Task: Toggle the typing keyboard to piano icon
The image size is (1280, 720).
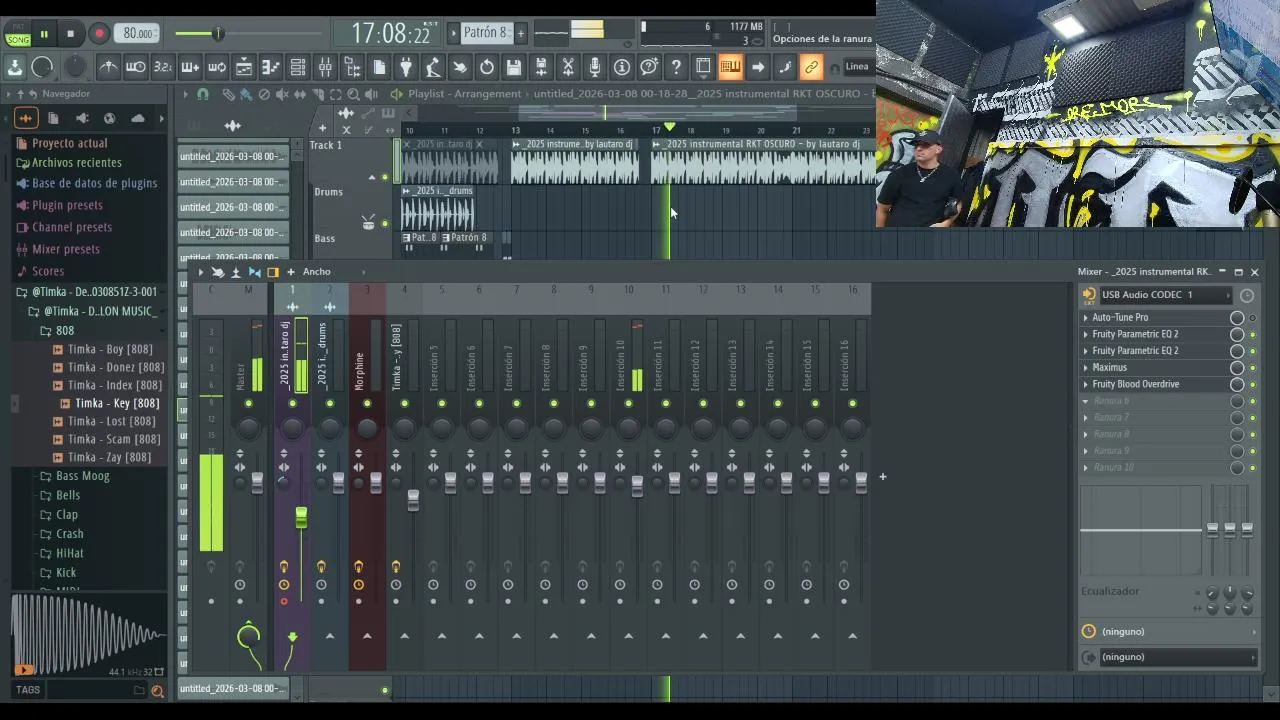Action: coord(730,67)
